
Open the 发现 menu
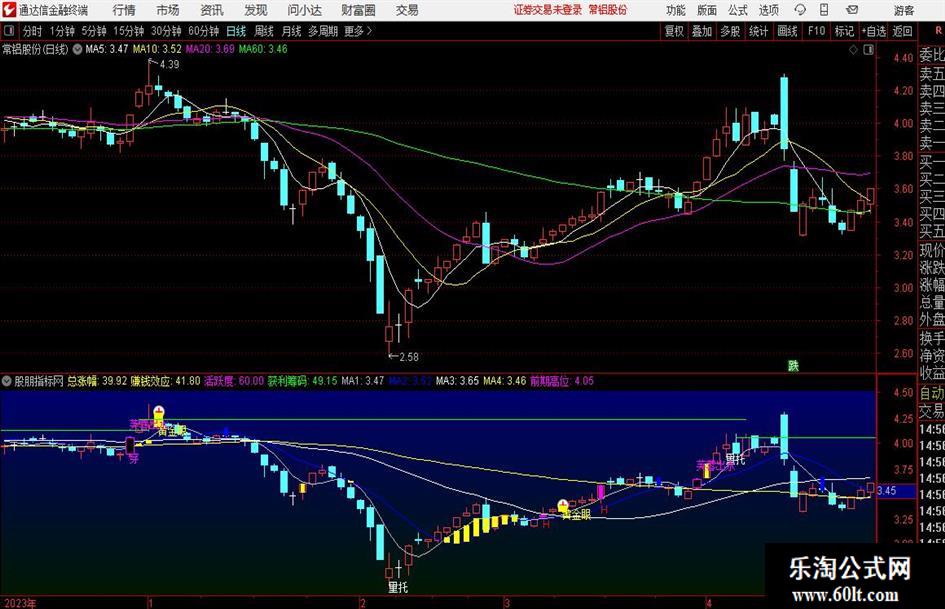click(x=256, y=10)
